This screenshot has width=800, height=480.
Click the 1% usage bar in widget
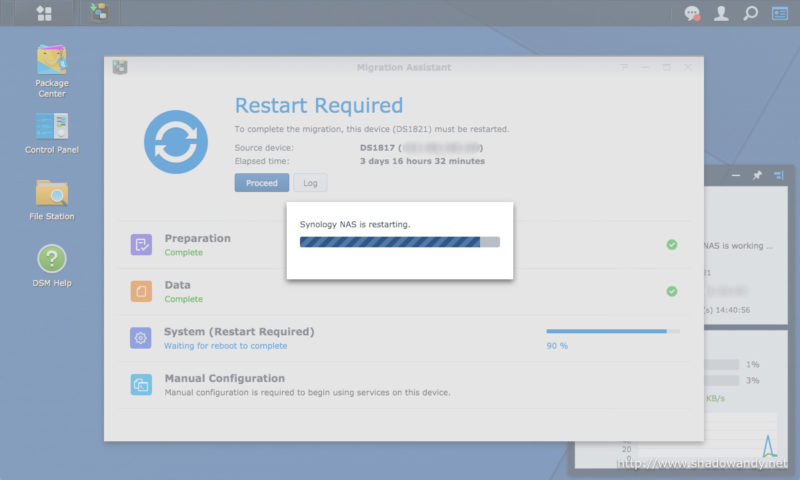tap(721, 364)
